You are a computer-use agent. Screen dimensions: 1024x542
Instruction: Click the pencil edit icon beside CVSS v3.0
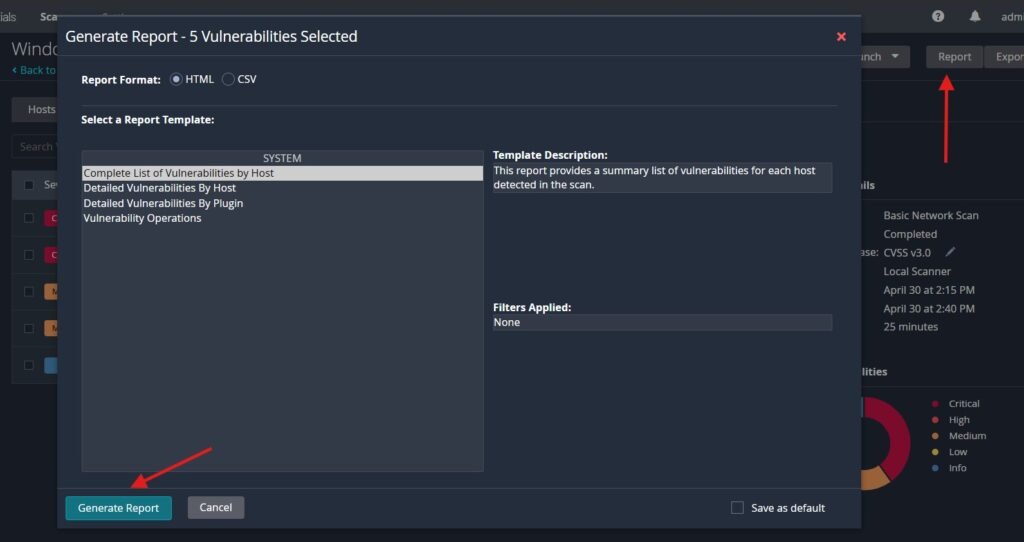tap(951, 252)
